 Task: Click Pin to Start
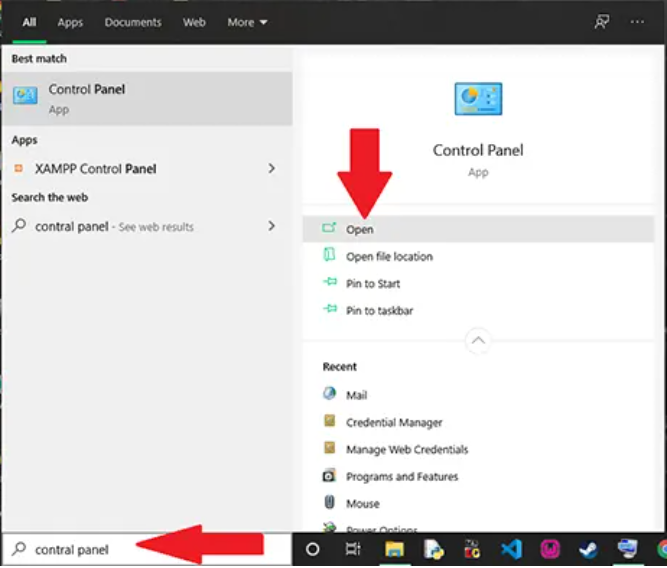[x=478, y=283]
